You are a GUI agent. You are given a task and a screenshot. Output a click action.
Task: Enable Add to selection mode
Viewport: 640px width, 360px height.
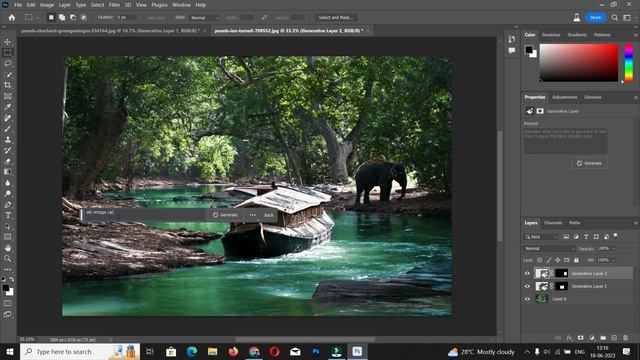coord(62,18)
